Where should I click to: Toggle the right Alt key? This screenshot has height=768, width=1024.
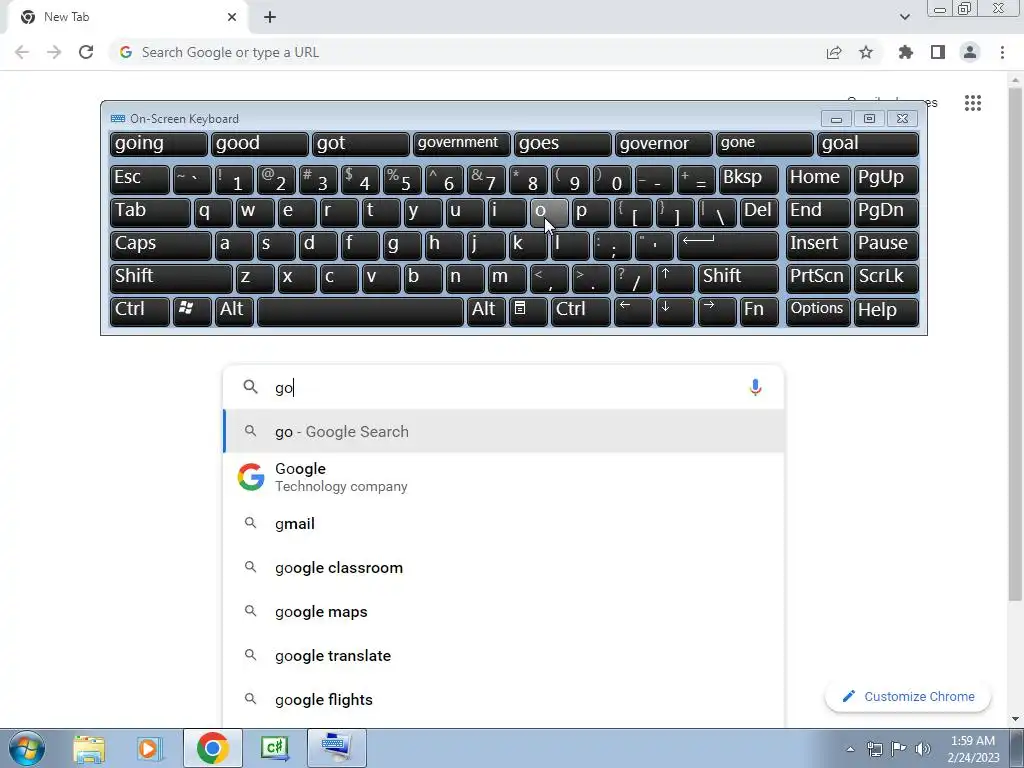tap(486, 311)
